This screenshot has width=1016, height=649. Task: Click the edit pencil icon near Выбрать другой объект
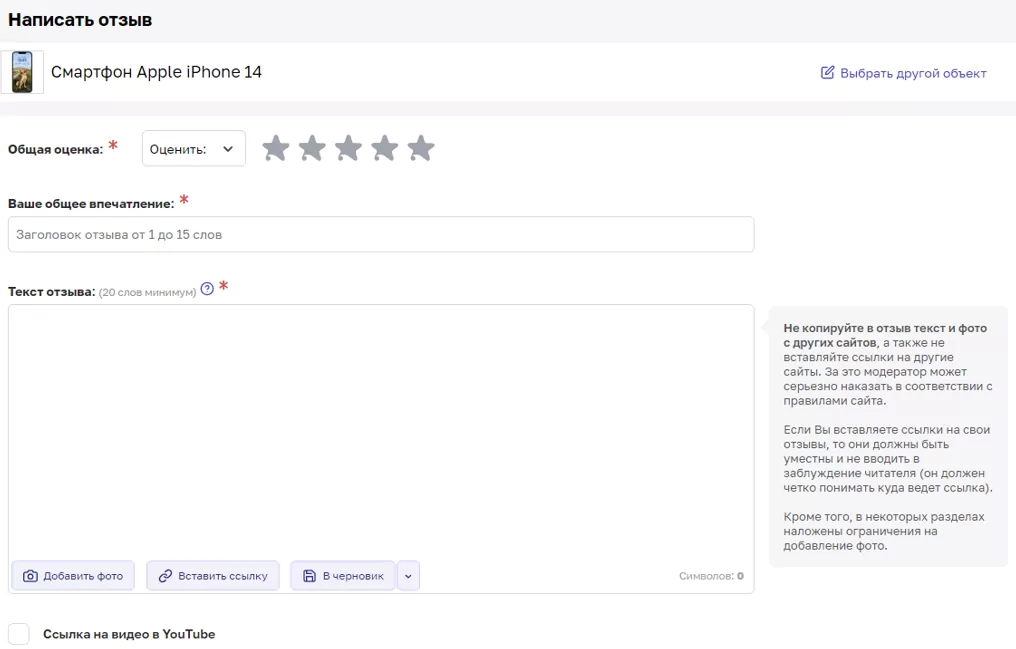click(827, 73)
